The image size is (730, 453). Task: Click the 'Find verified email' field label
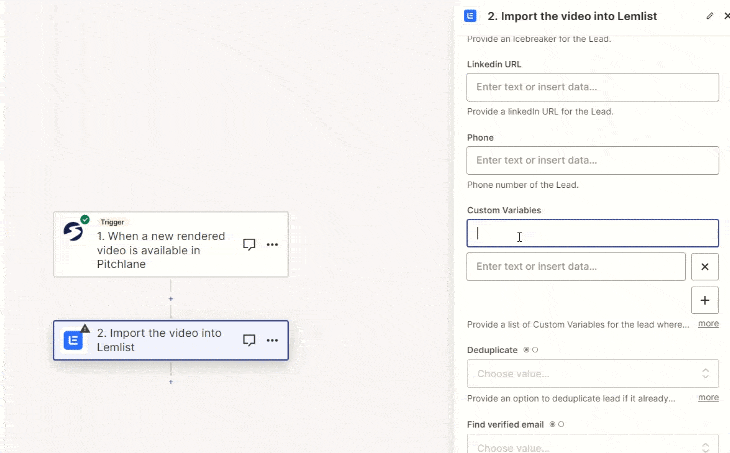505,425
